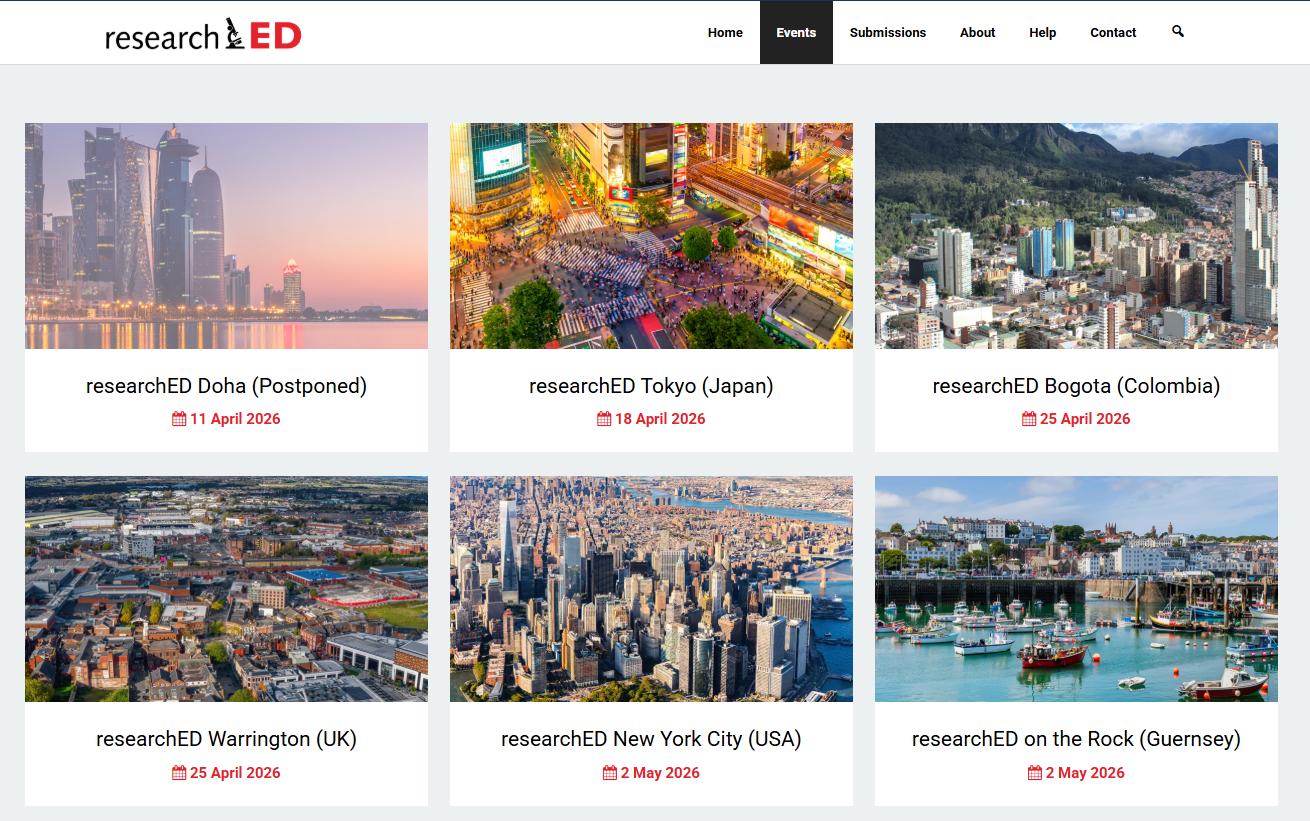Open the Contact menu item
The height and width of the screenshot is (821, 1310).
click(x=1113, y=33)
